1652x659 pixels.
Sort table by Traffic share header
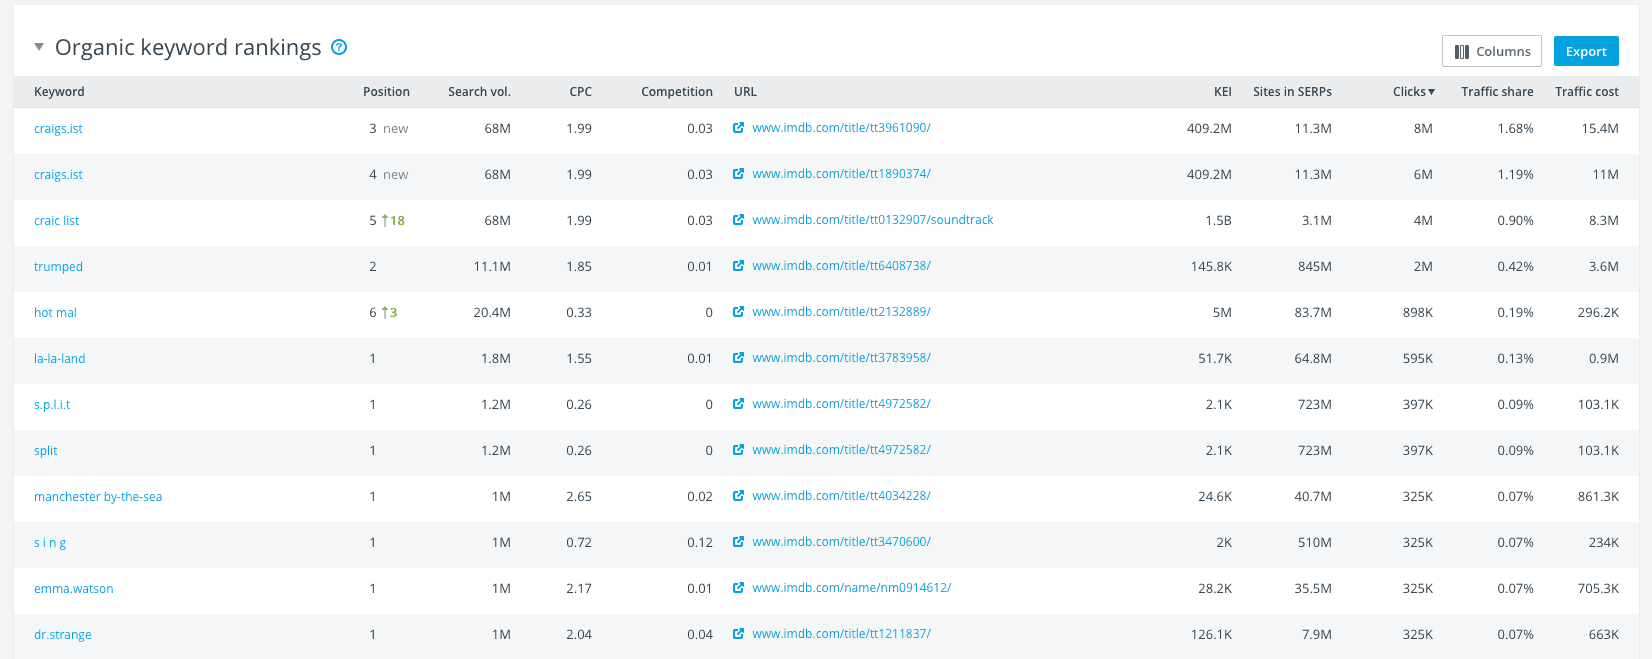pos(1497,91)
